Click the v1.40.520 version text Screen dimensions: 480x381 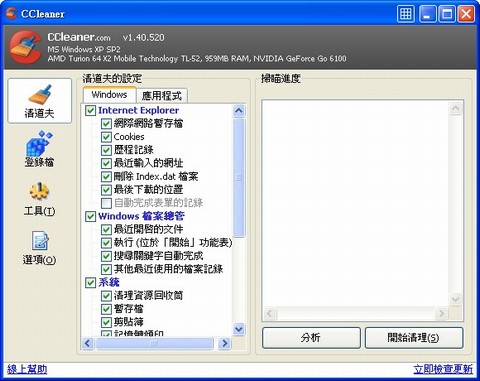[x=143, y=38]
